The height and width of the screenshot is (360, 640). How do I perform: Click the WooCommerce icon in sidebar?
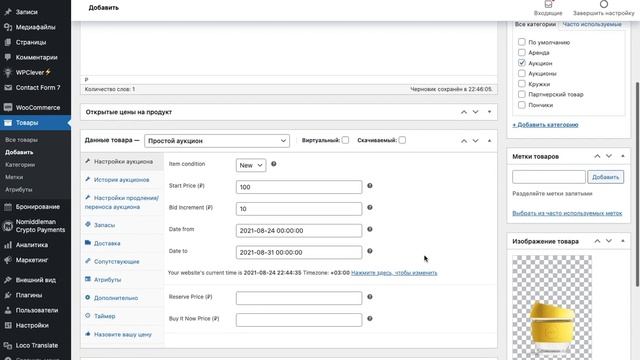[8, 107]
